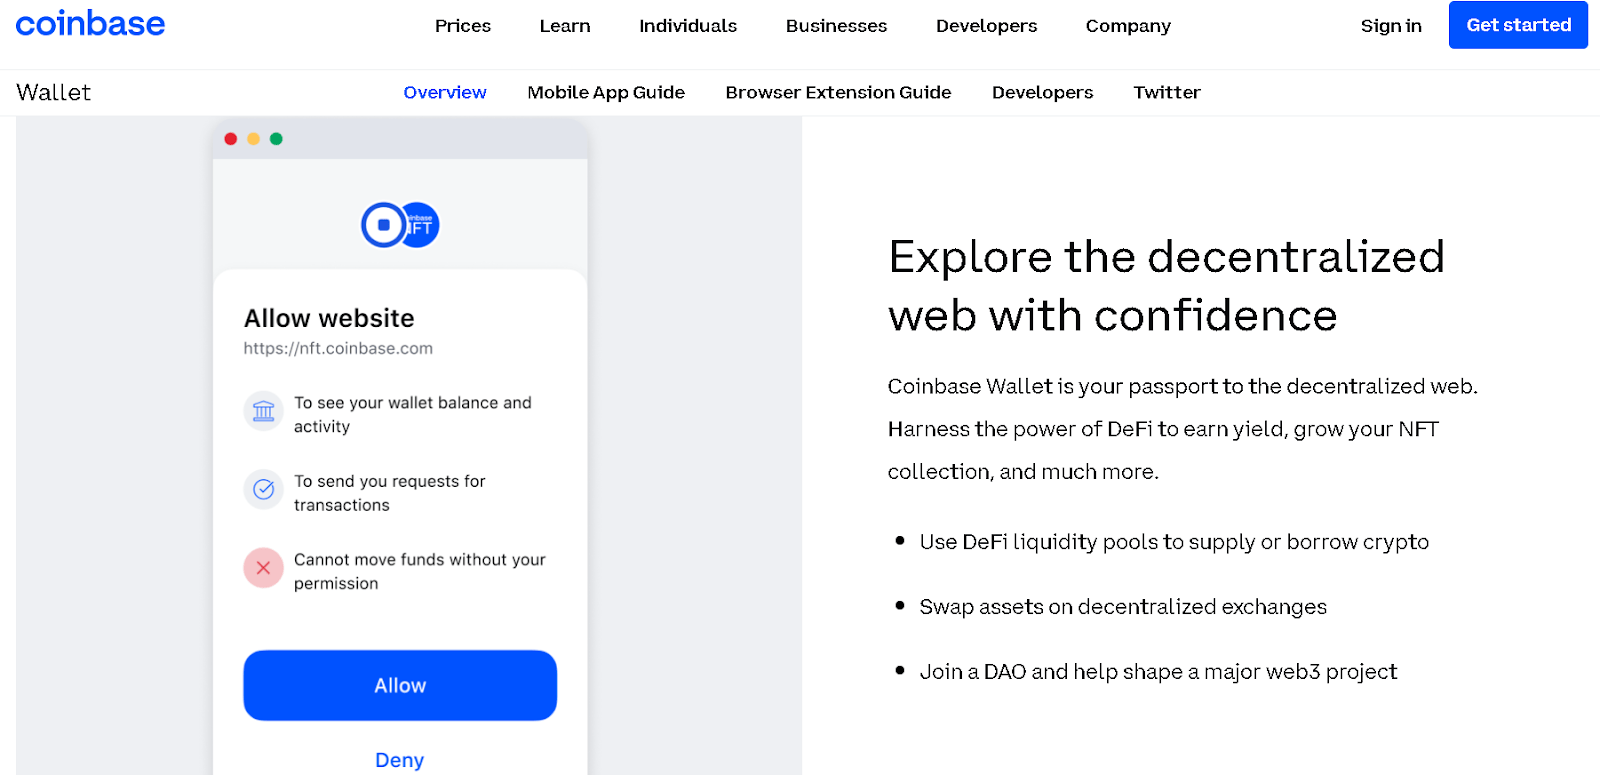Viewport: 1600px width, 775px height.
Task: Click the checkmark icon for transaction requests
Action: pos(263,489)
